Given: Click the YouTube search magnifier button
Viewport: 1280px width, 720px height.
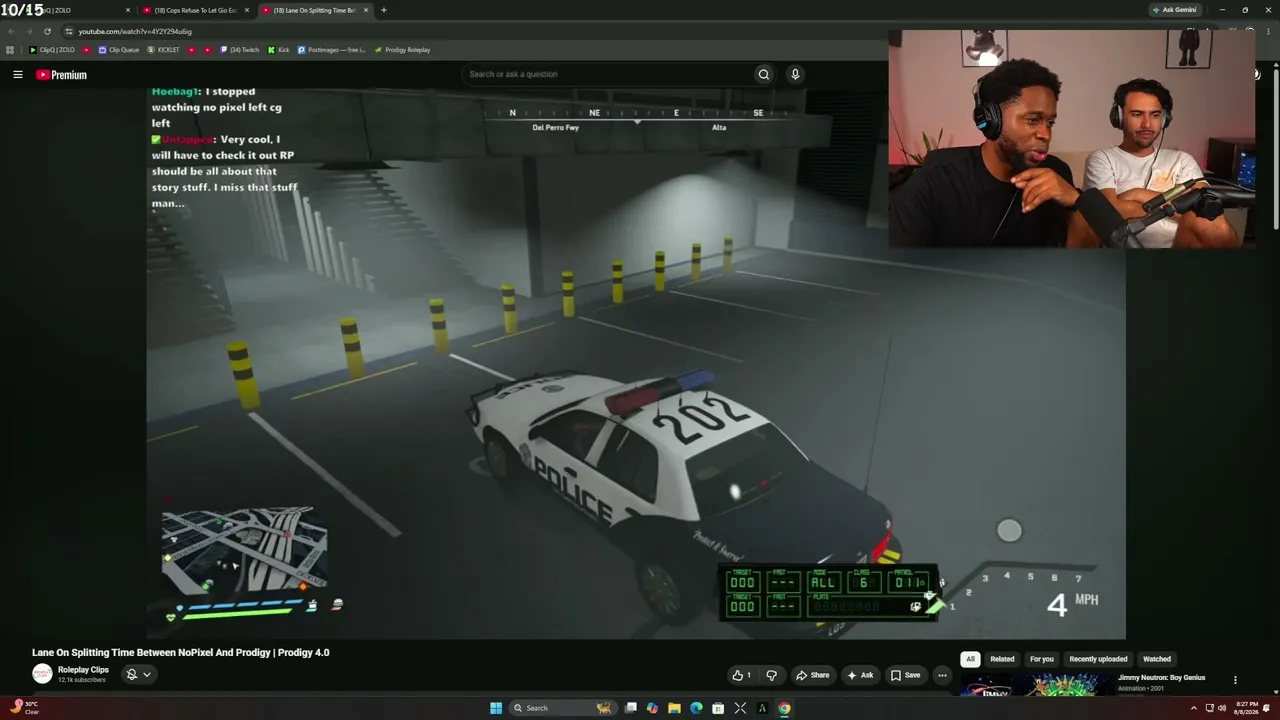Looking at the screenshot, I should [764, 74].
